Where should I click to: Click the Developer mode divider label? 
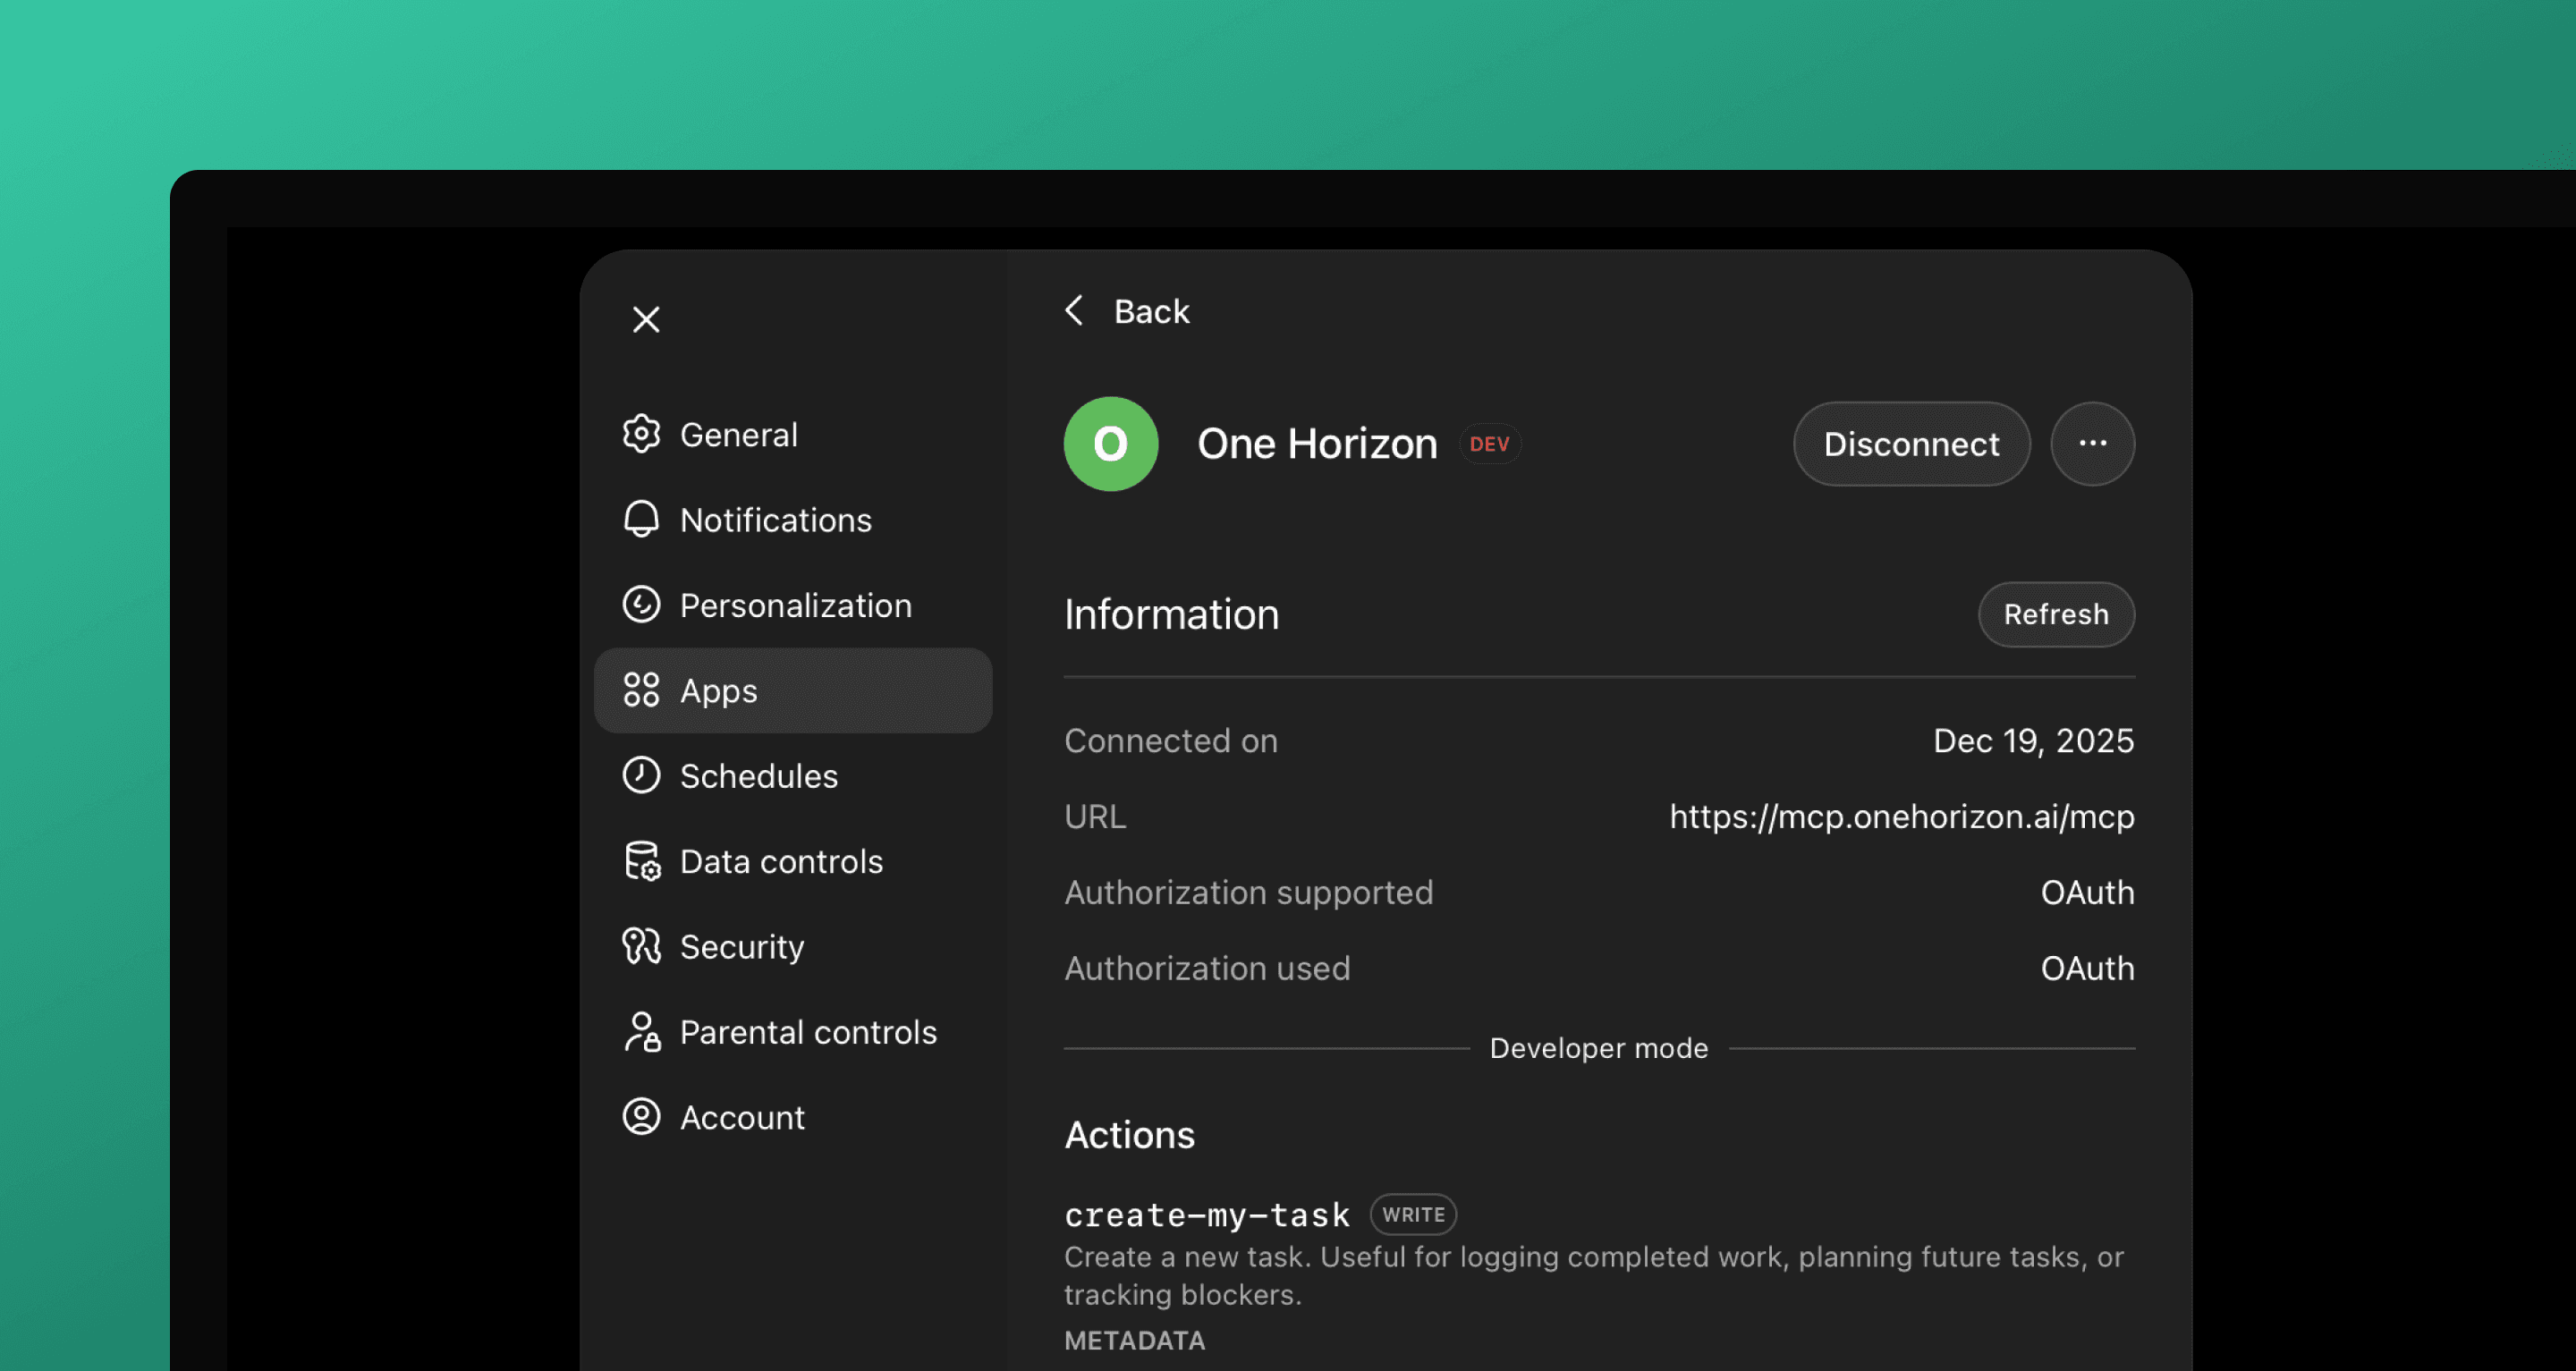pos(1598,1048)
